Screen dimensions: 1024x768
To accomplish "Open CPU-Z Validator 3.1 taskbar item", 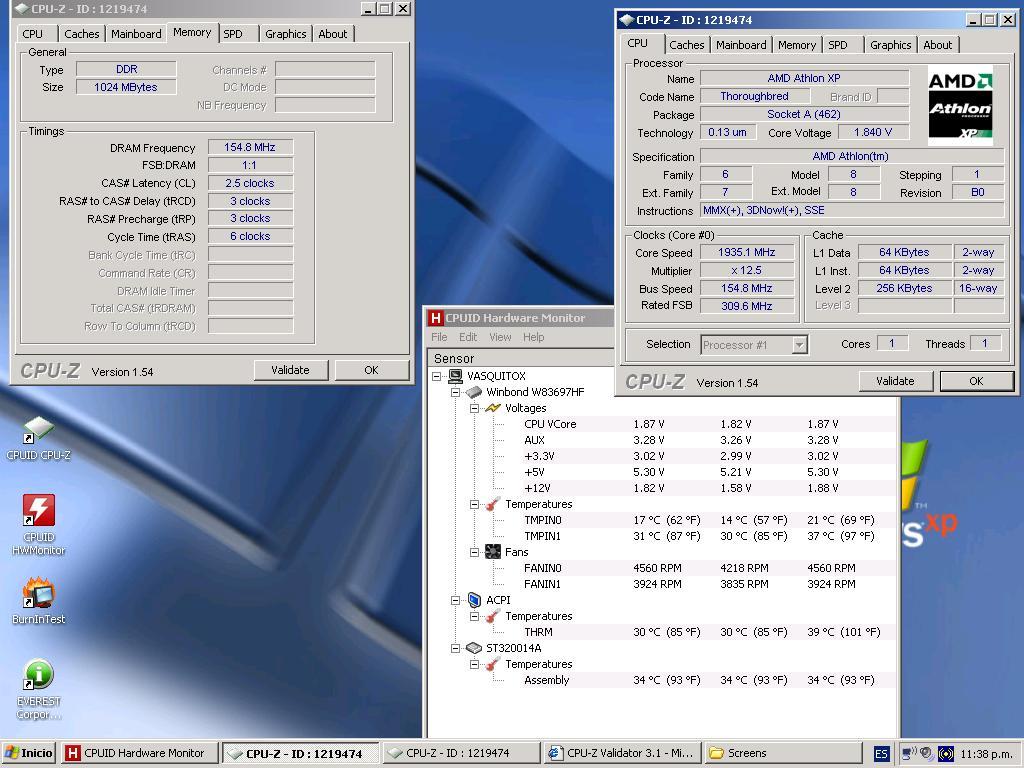I will pos(622,754).
